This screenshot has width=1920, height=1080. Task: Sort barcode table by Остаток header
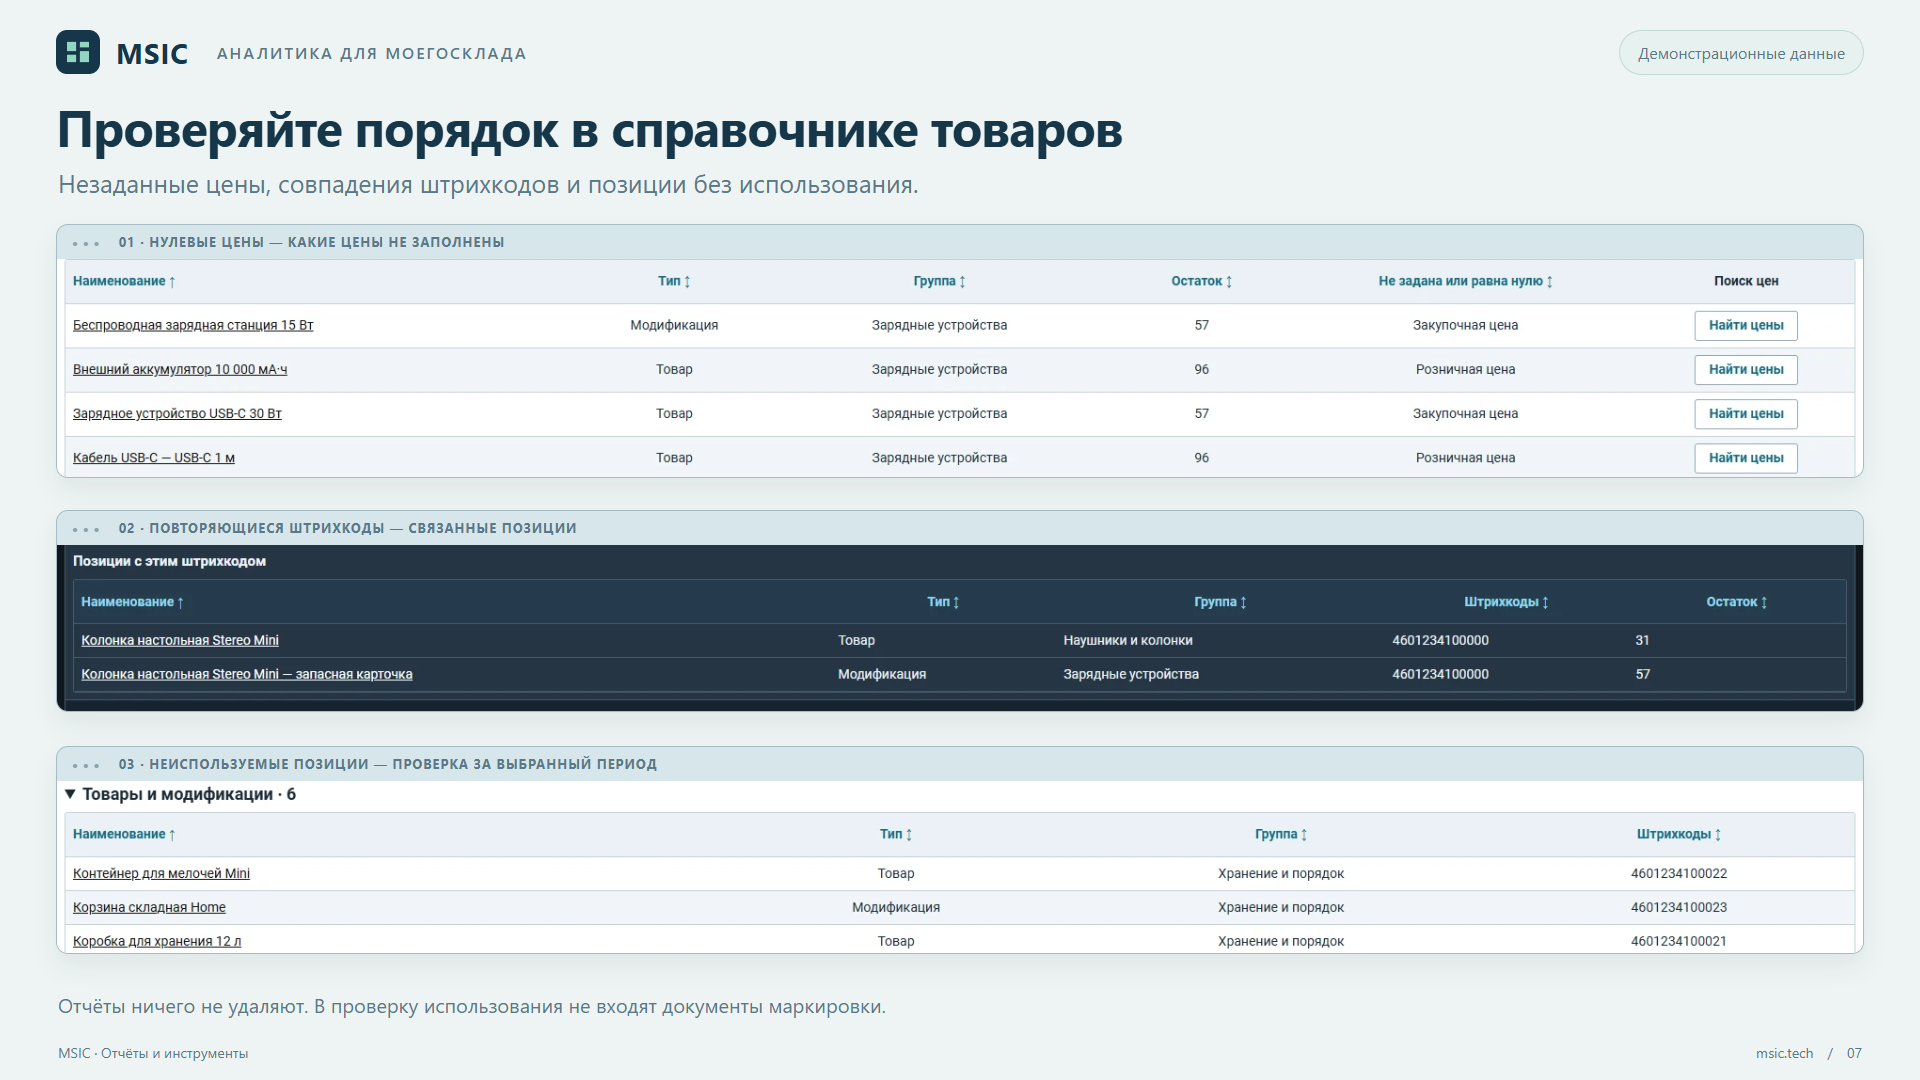click(1737, 602)
